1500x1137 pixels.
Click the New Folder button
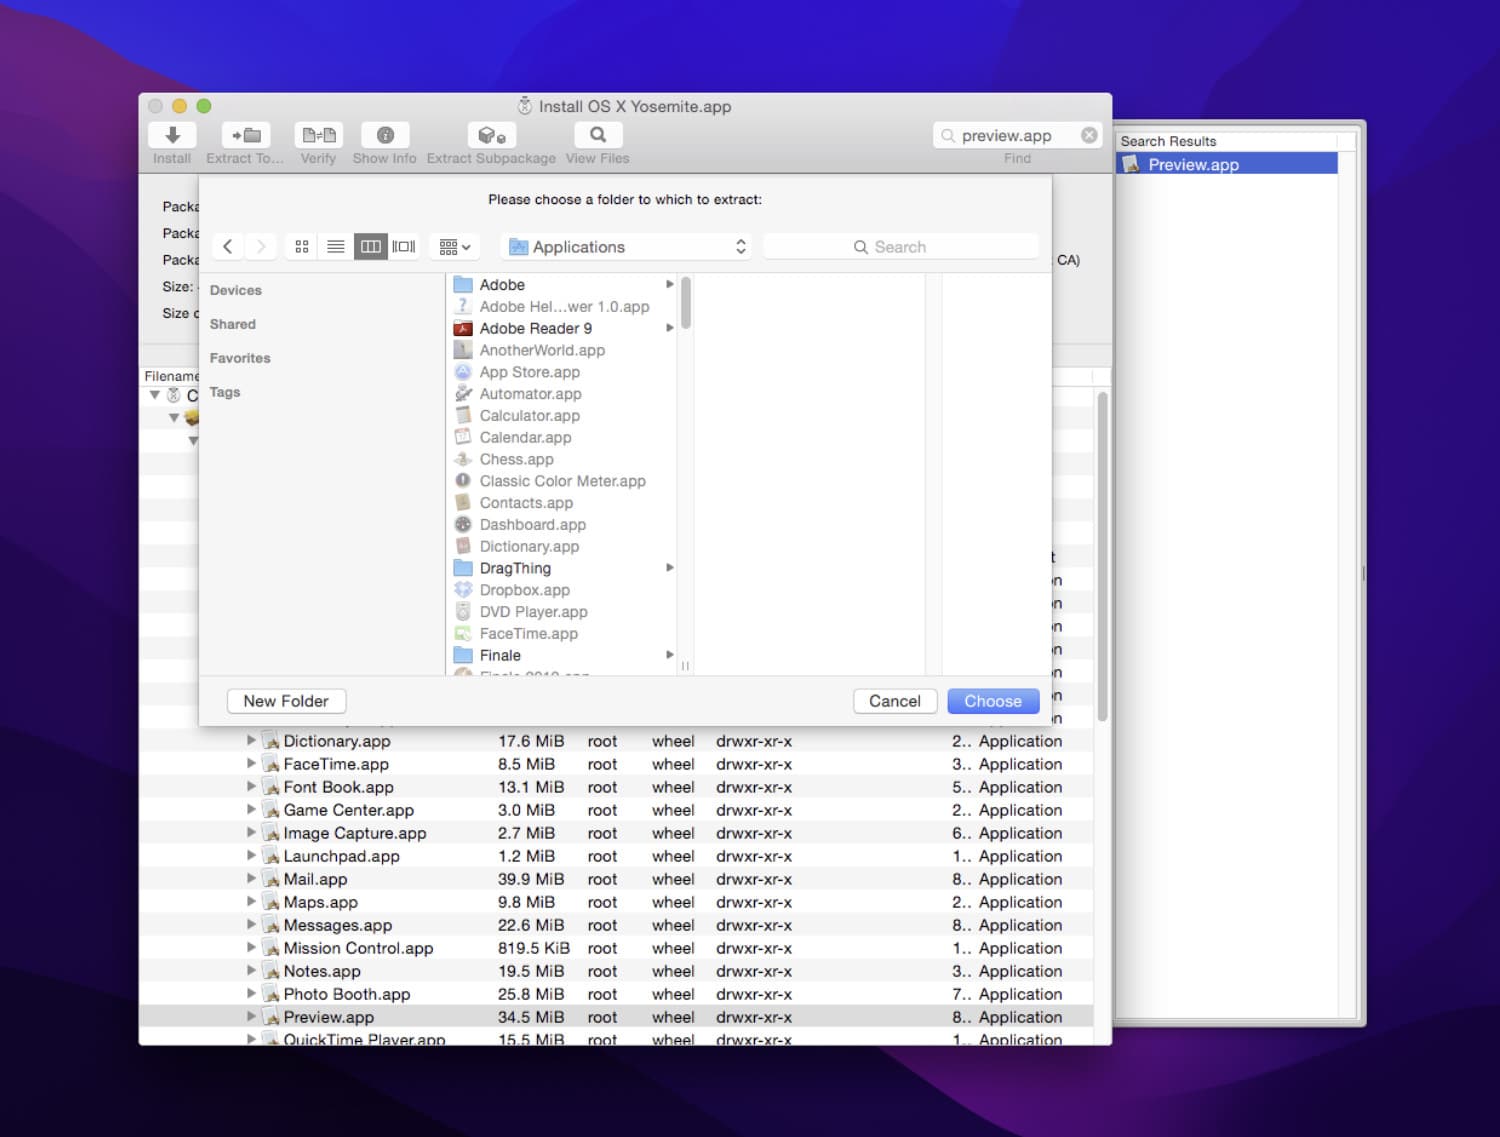286,701
